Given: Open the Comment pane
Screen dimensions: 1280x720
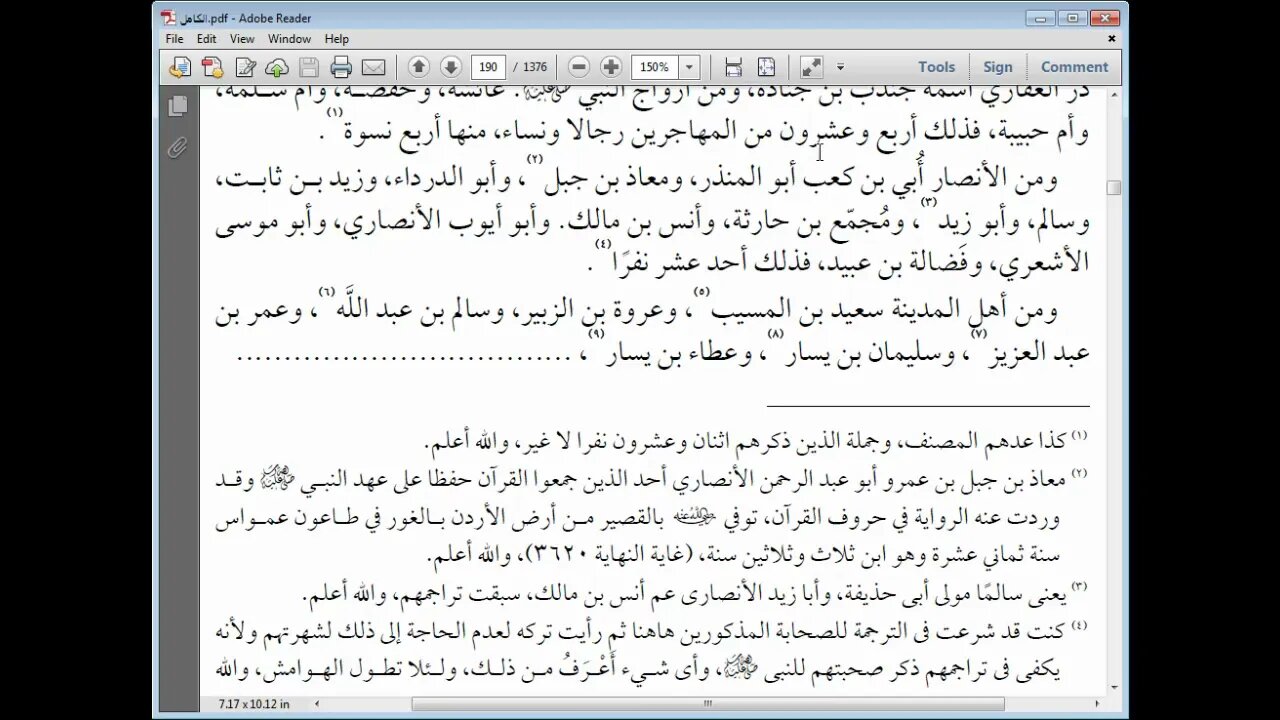Looking at the screenshot, I should click(x=1075, y=67).
